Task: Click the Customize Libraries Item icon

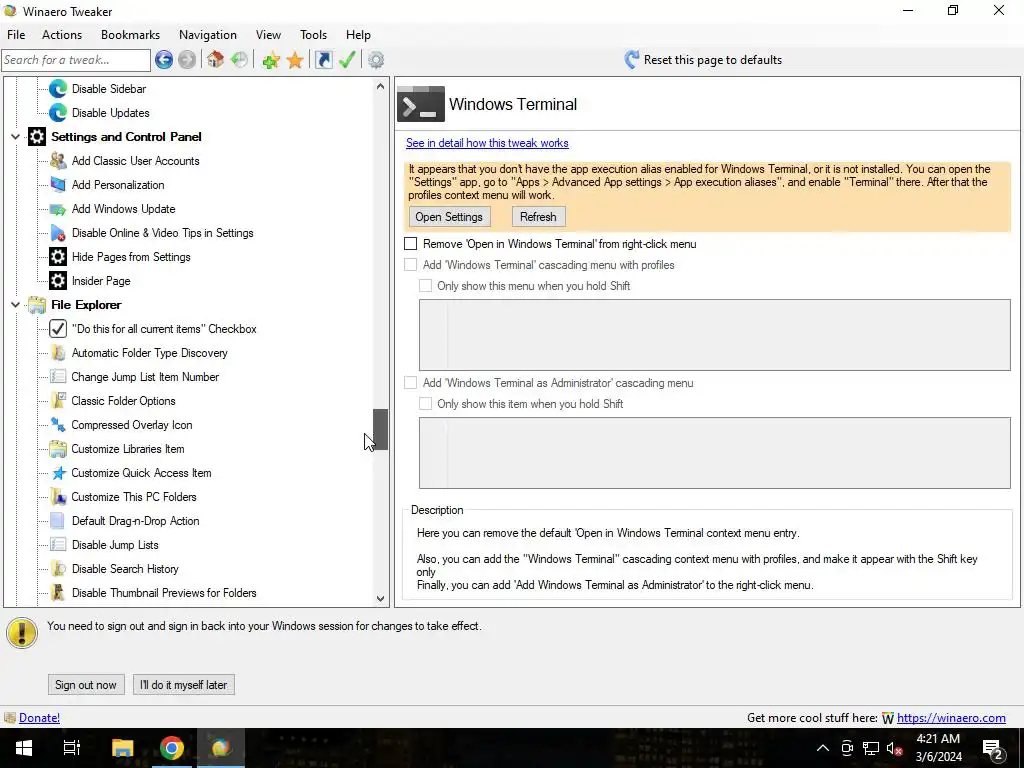Action: (58, 449)
